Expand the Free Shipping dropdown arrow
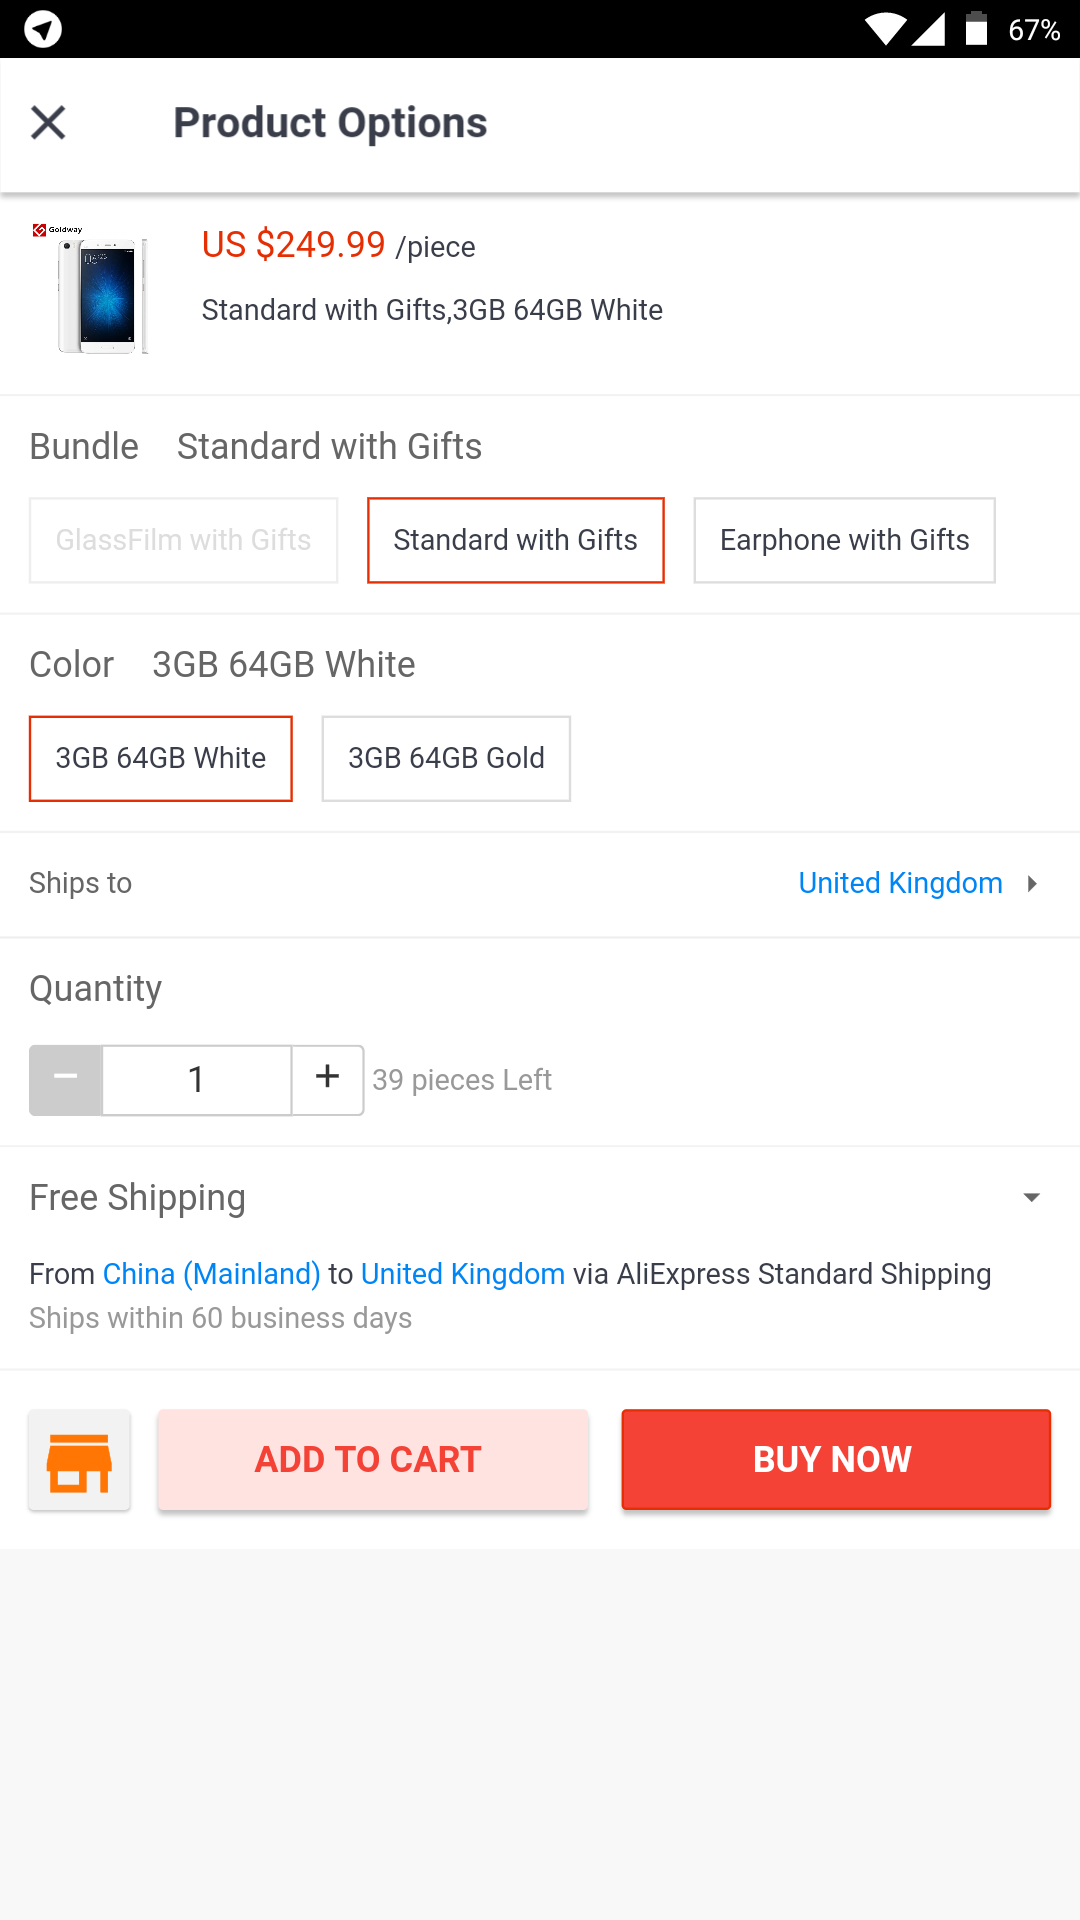 1032,1197
